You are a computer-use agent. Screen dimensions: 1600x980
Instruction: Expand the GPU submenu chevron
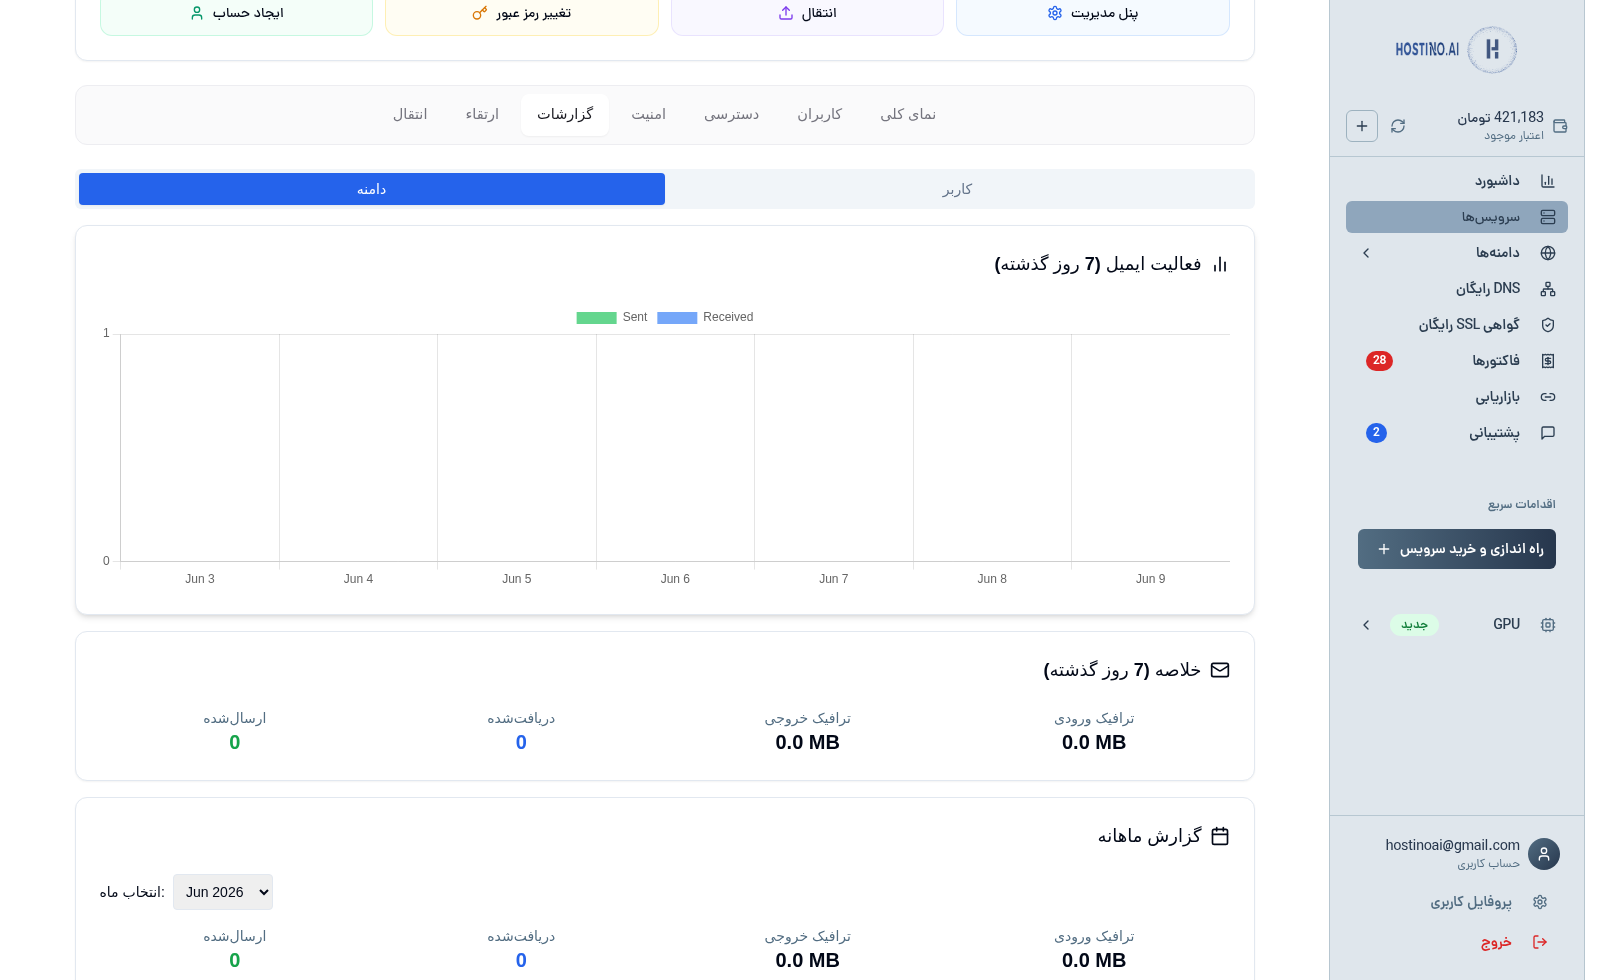[x=1366, y=625]
